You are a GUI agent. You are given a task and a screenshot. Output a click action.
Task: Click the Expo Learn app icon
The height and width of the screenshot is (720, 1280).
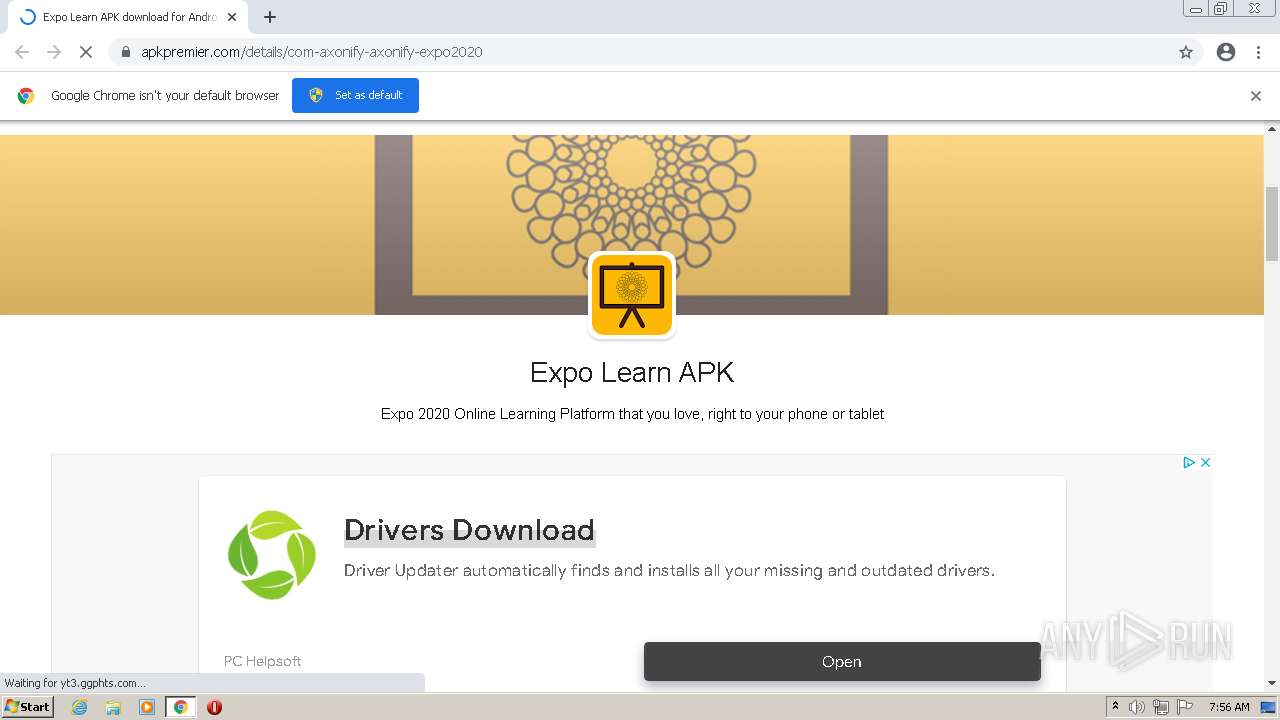point(632,295)
